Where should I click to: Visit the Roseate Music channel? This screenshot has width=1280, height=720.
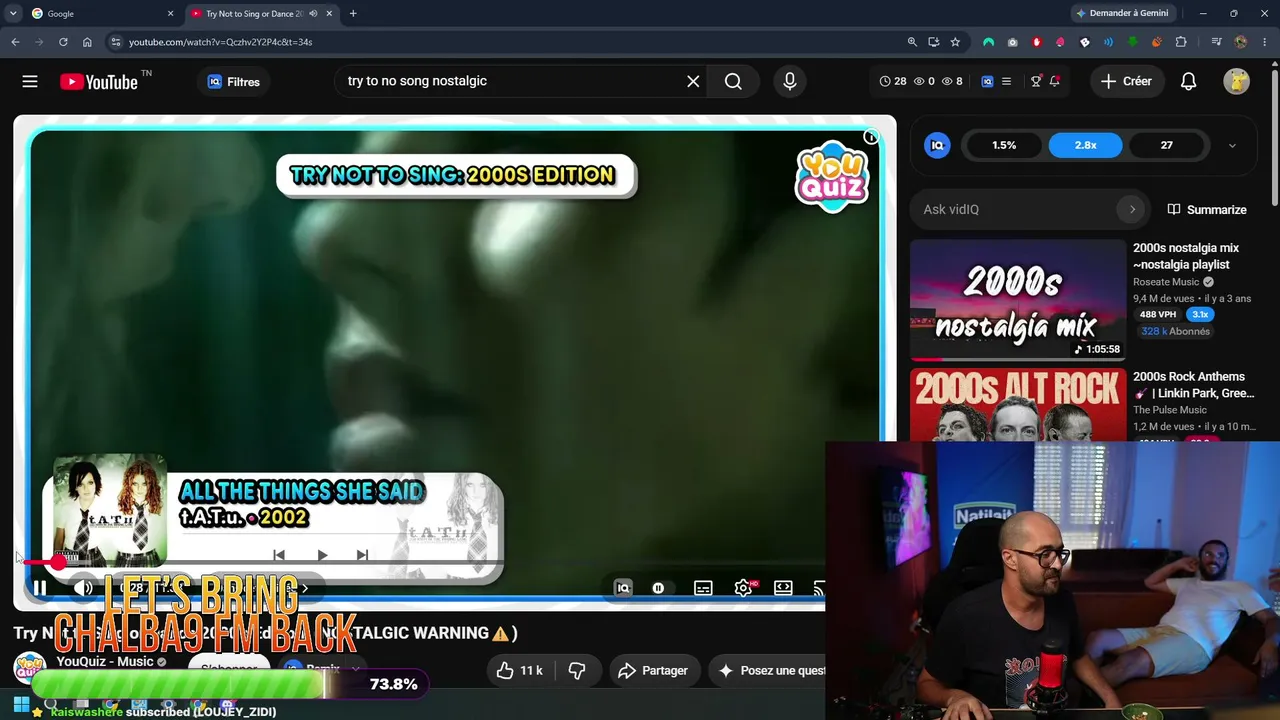tap(1166, 282)
